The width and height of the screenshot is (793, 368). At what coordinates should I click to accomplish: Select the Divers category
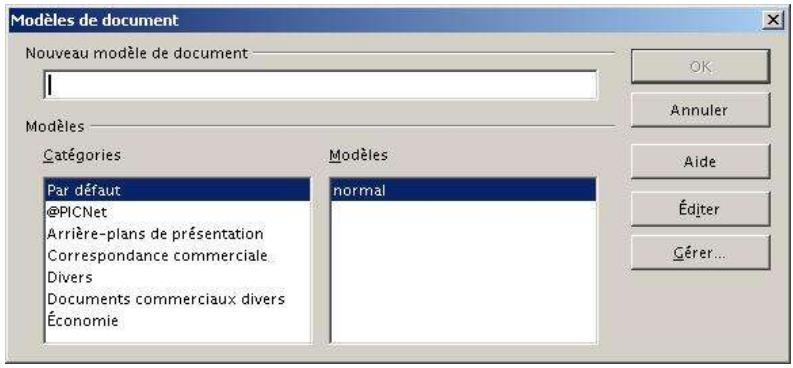178,278
